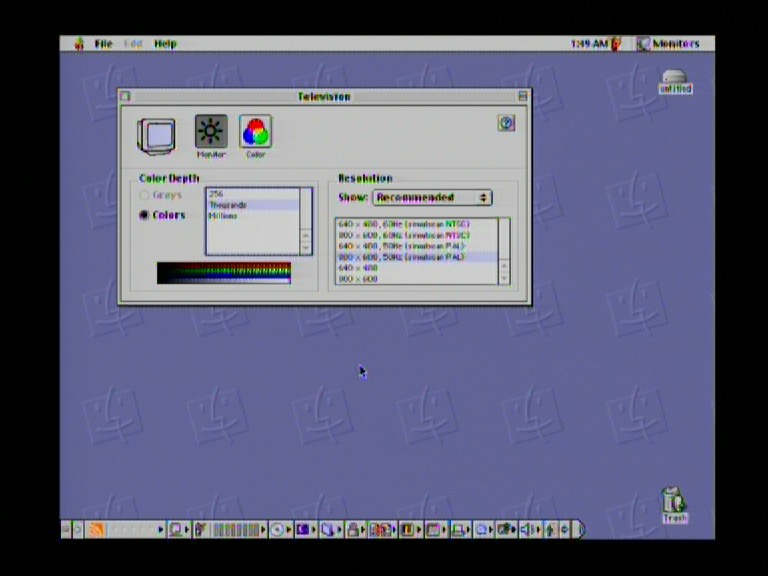Open the untitled disk on the desktop
Screen dimensions: 768x576
click(675, 82)
